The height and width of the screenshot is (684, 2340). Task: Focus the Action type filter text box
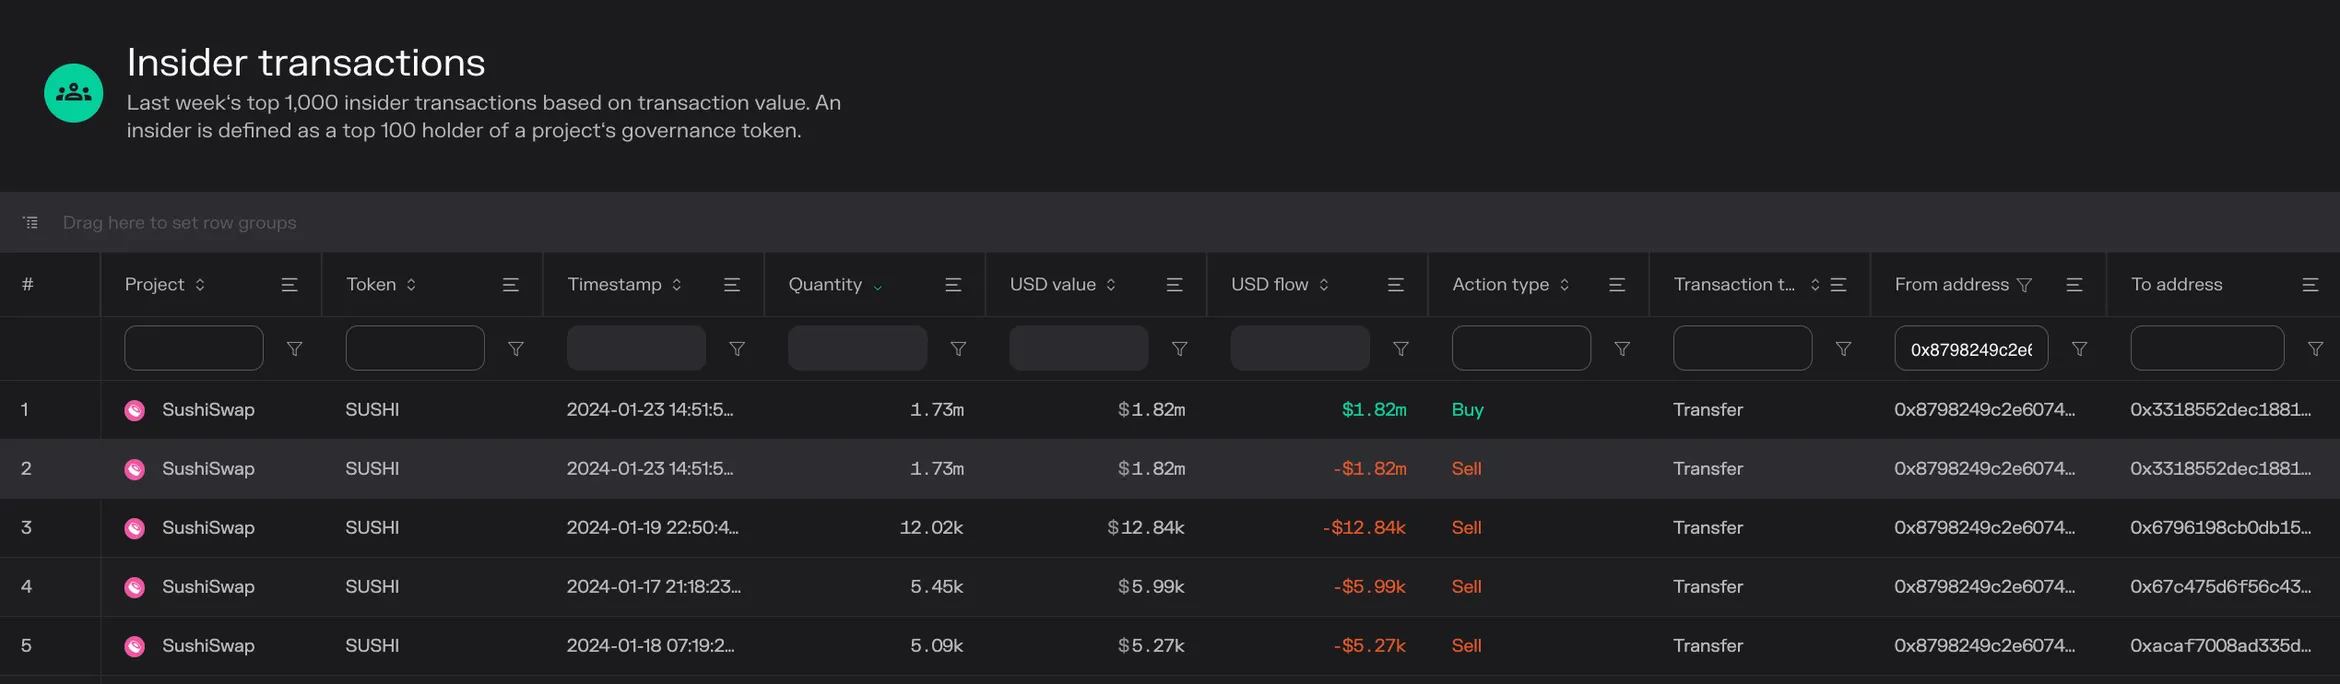1521,348
